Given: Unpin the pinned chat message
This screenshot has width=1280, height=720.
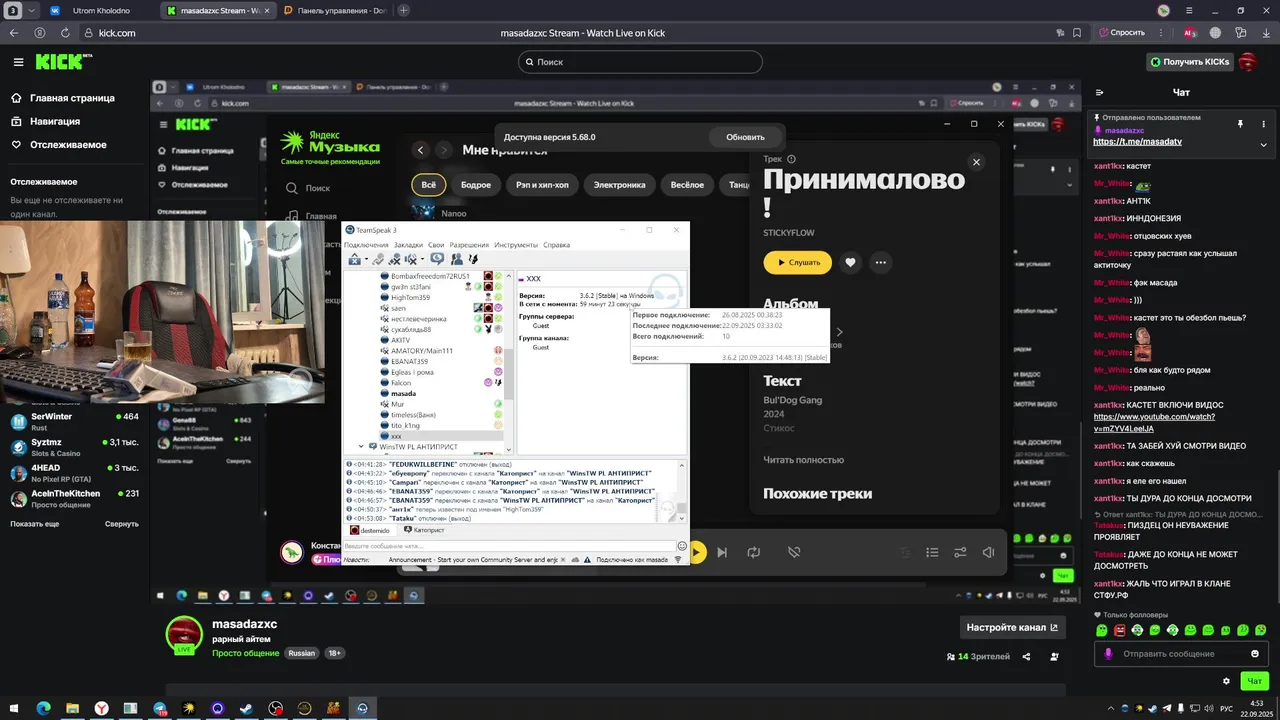Looking at the screenshot, I should click(x=1240, y=124).
